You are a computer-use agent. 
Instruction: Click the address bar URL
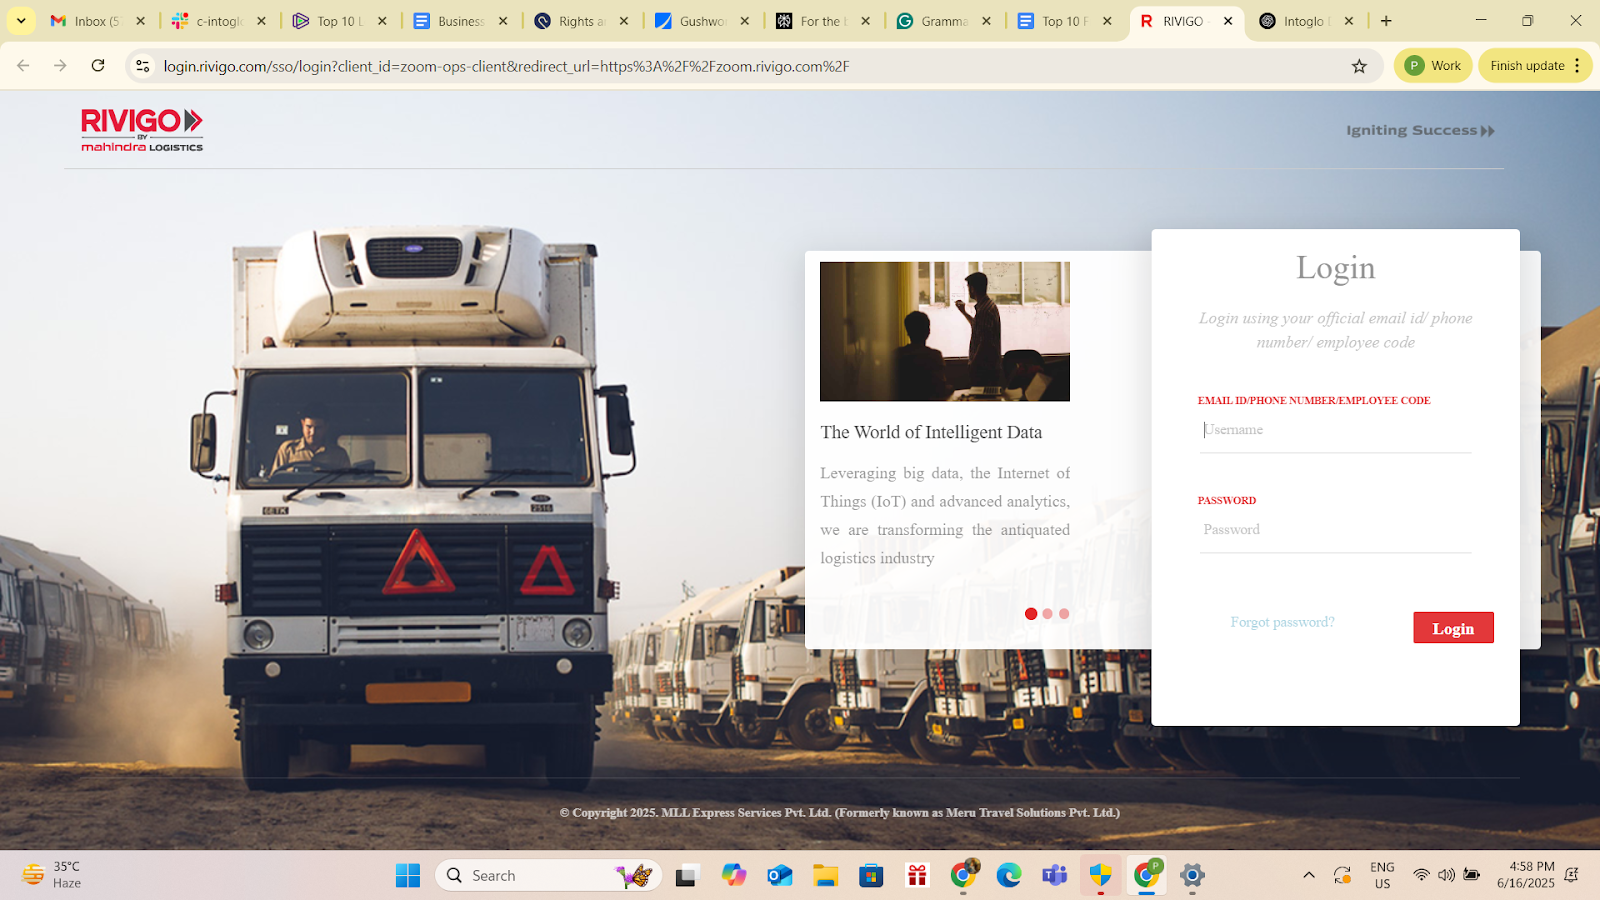coord(506,66)
